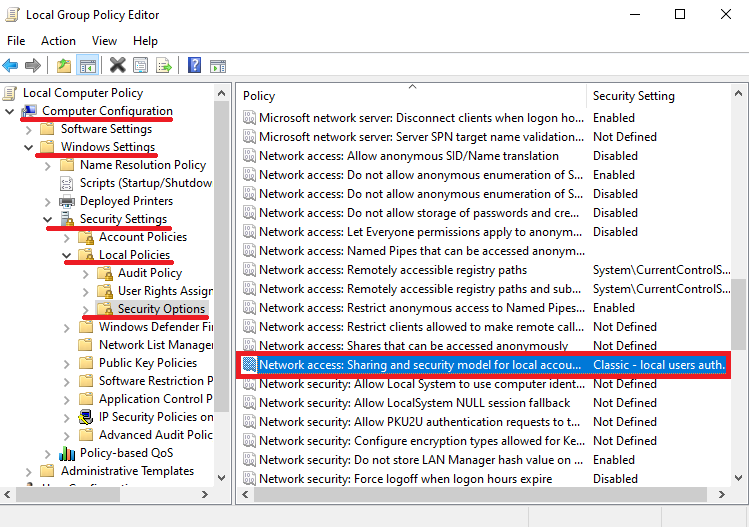751x527 pixels.
Task: Expand the Name Resolution Policy node
Action: pos(47,166)
